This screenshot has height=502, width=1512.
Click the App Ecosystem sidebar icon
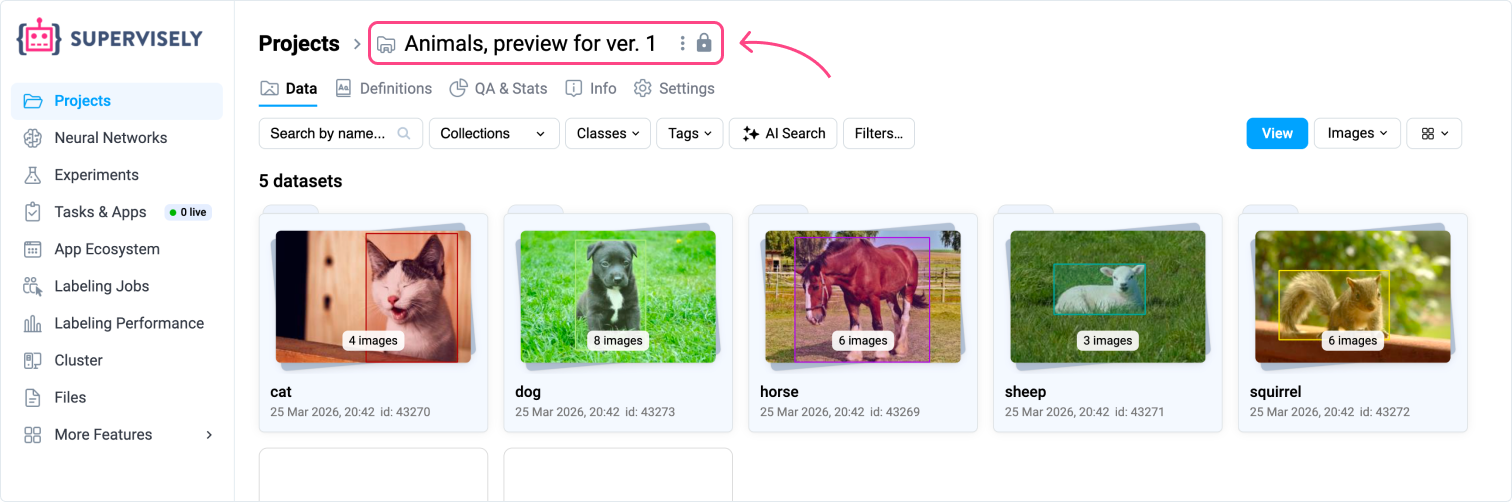tap(33, 249)
